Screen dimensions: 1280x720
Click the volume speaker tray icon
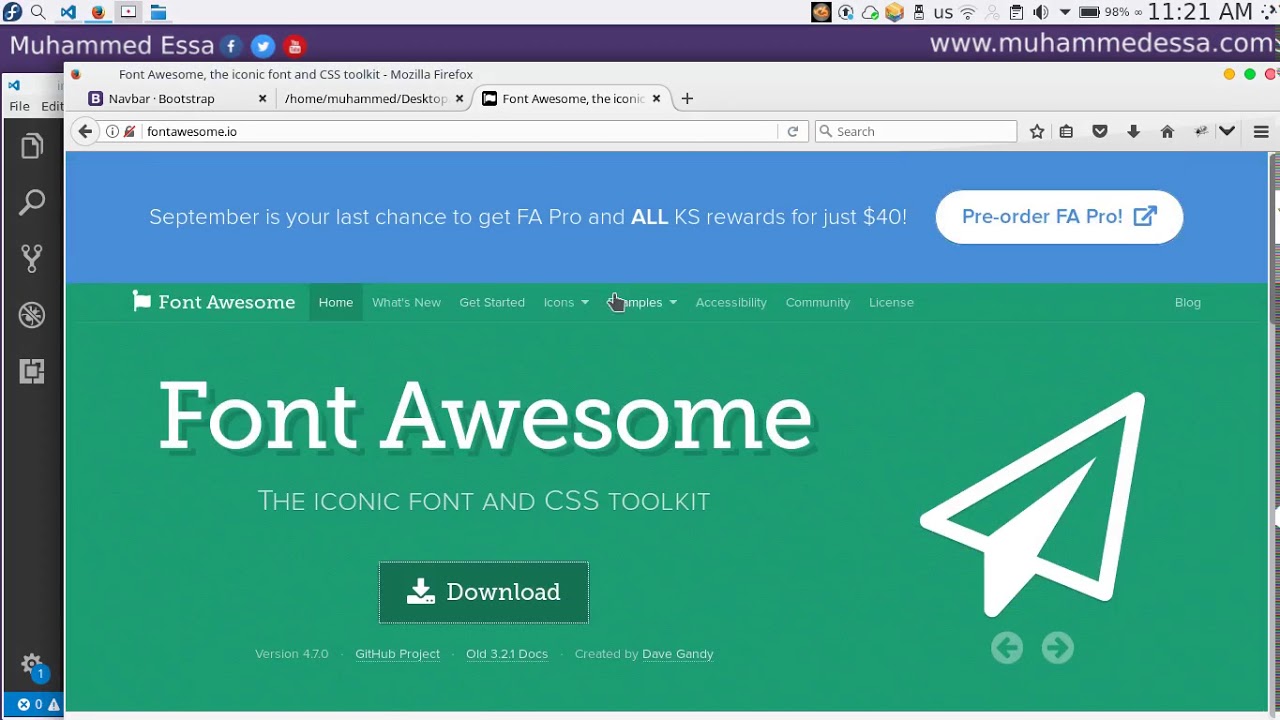coord(1040,12)
